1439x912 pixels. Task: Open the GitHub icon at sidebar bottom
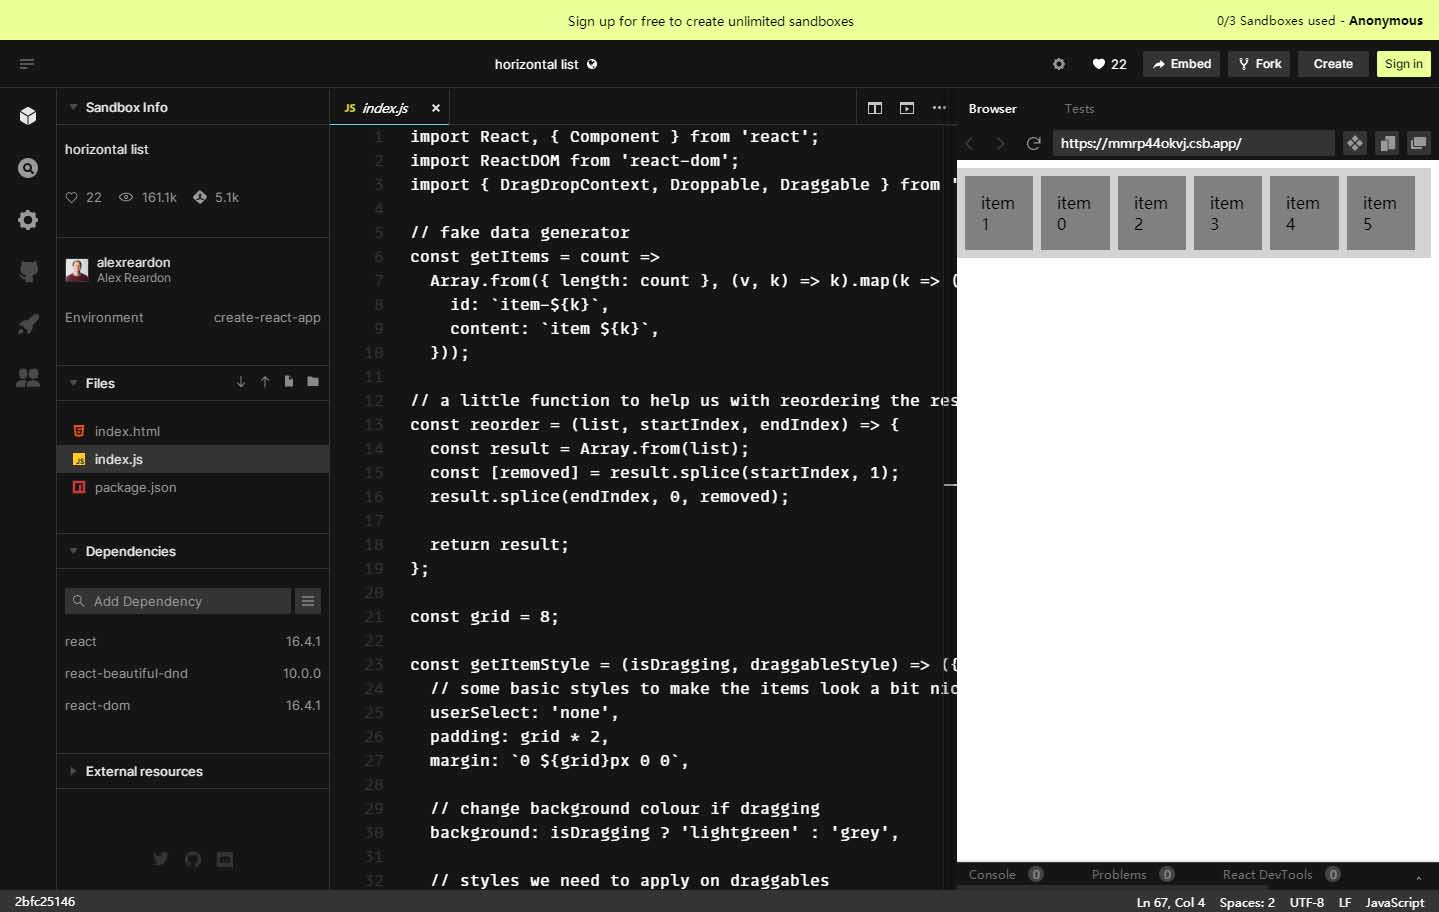(x=193, y=859)
